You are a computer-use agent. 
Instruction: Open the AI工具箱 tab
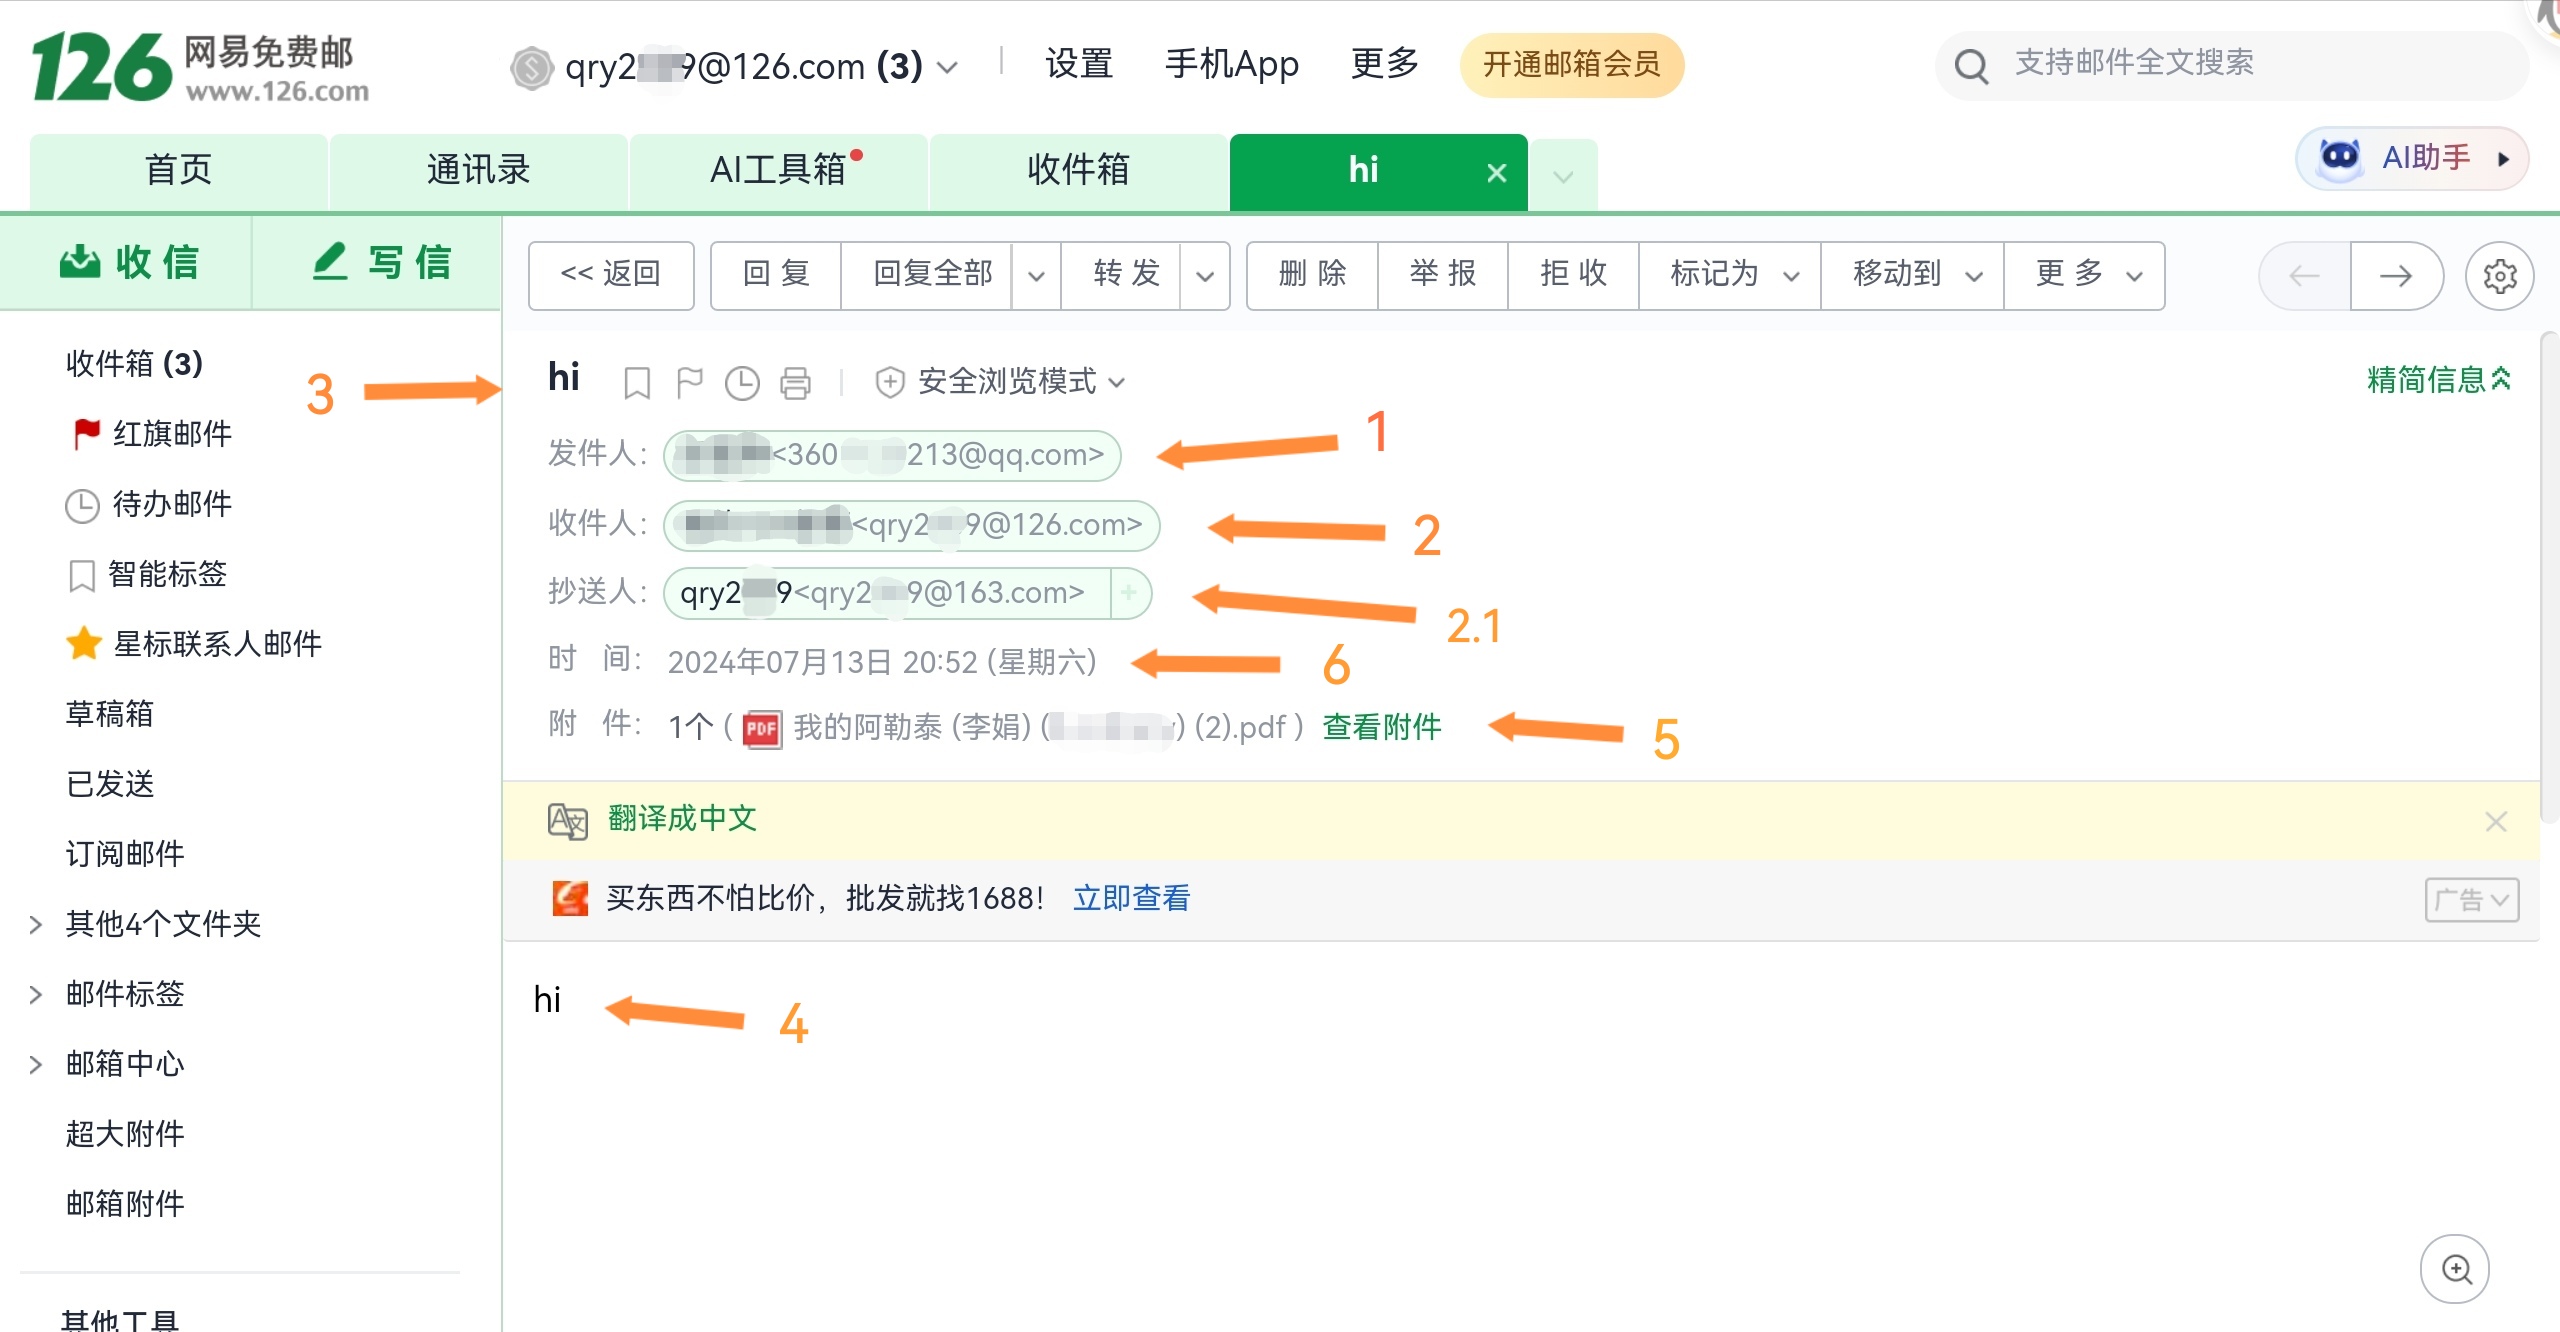click(778, 170)
